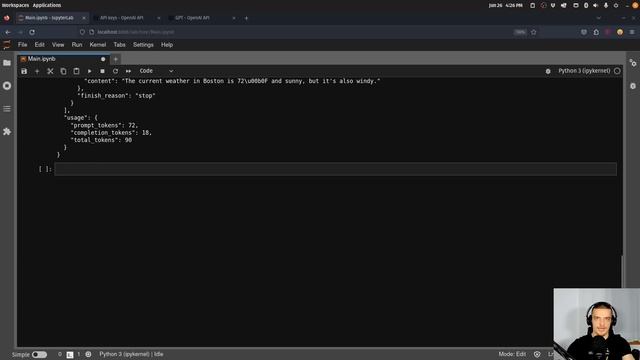
Task: Open the Kernel menu
Action: pyautogui.click(x=98, y=45)
